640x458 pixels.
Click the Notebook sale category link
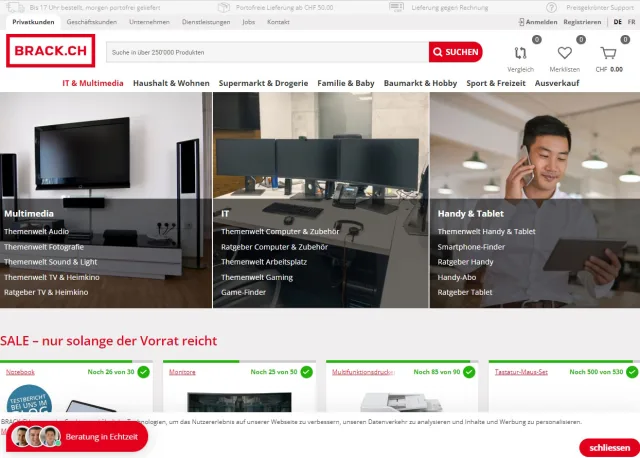pyautogui.click(x=20, y=372)
